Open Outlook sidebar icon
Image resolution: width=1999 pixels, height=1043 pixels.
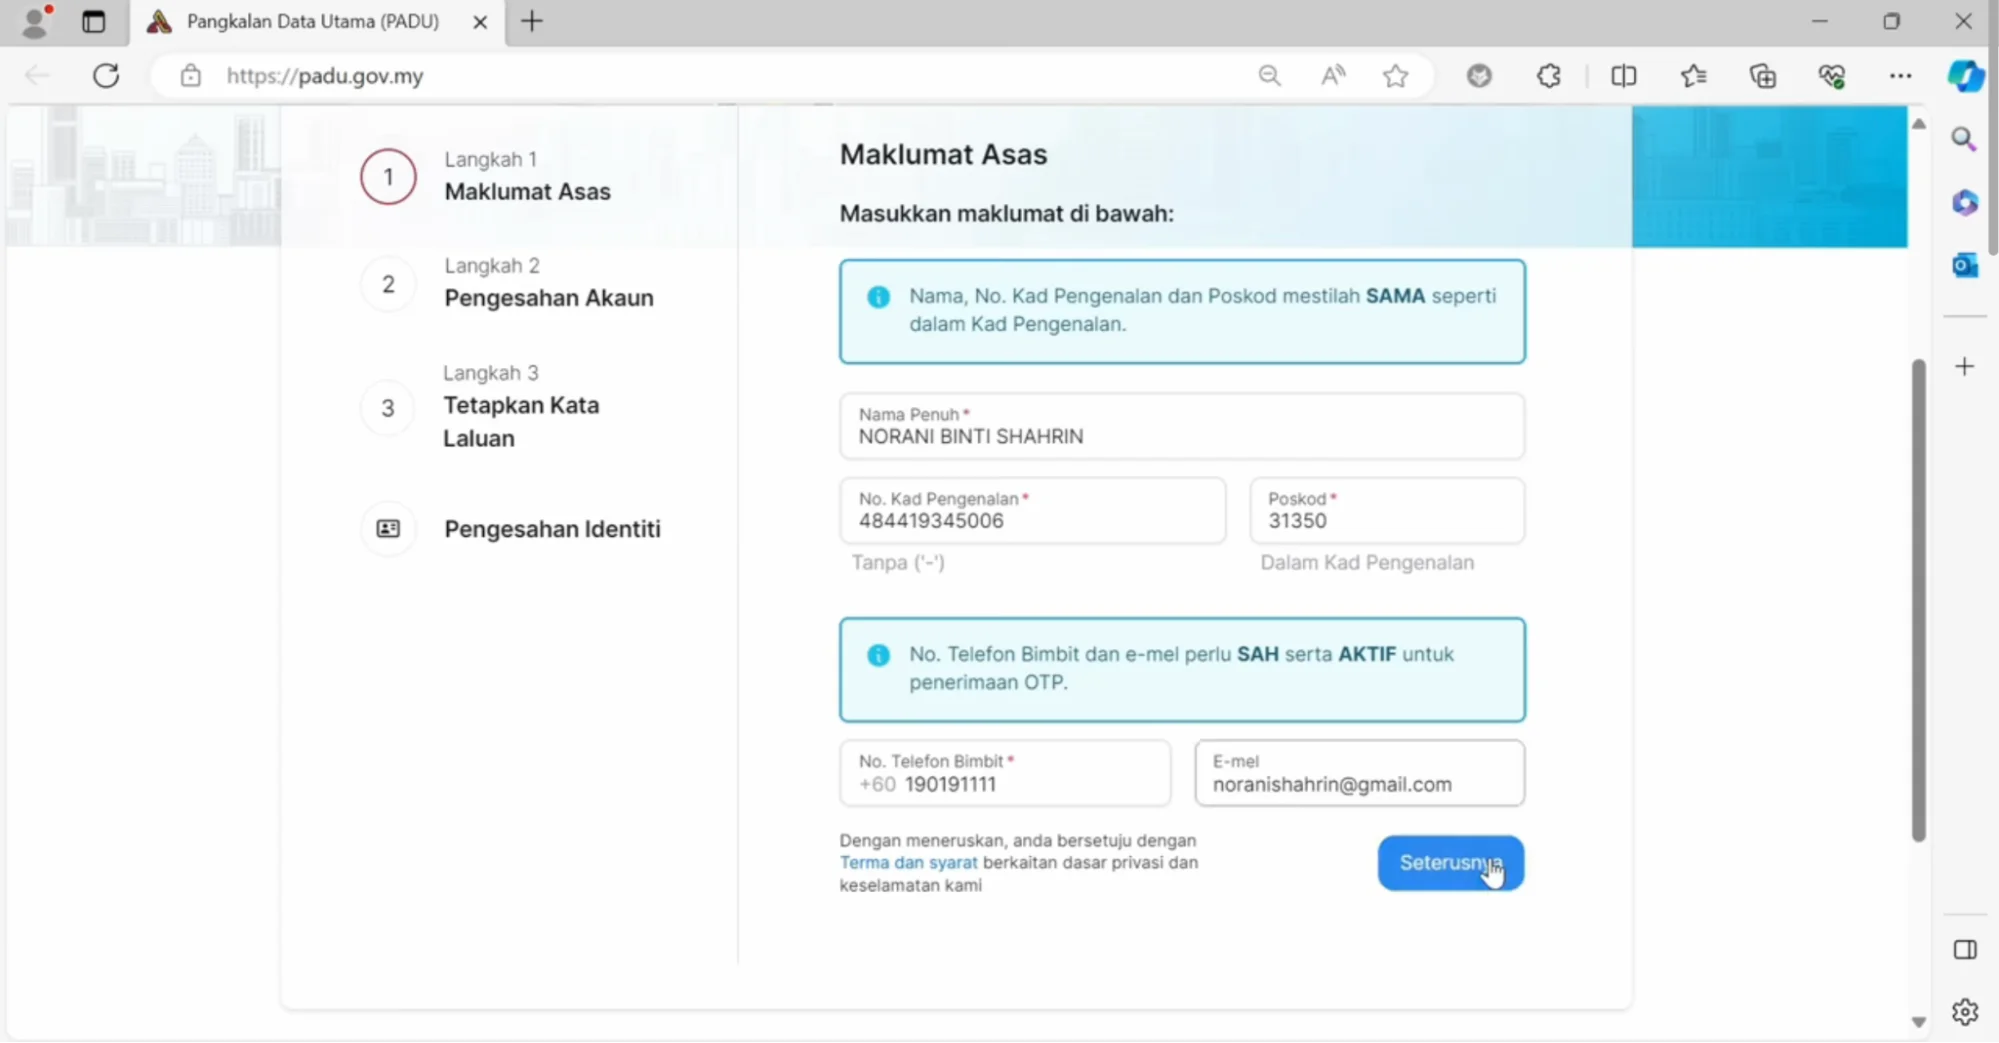click(x=1965, y=266)
